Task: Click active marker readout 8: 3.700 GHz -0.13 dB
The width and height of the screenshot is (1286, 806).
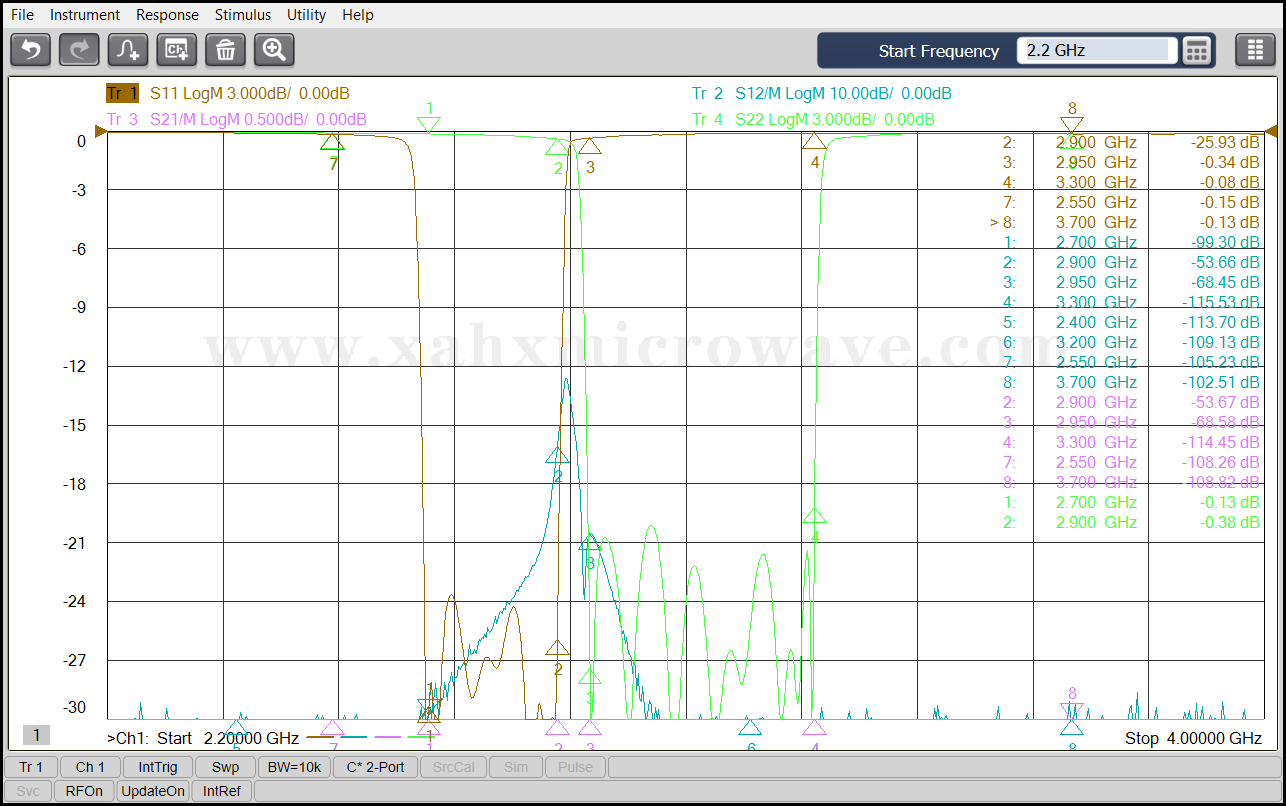Action: pos(1125,222)
